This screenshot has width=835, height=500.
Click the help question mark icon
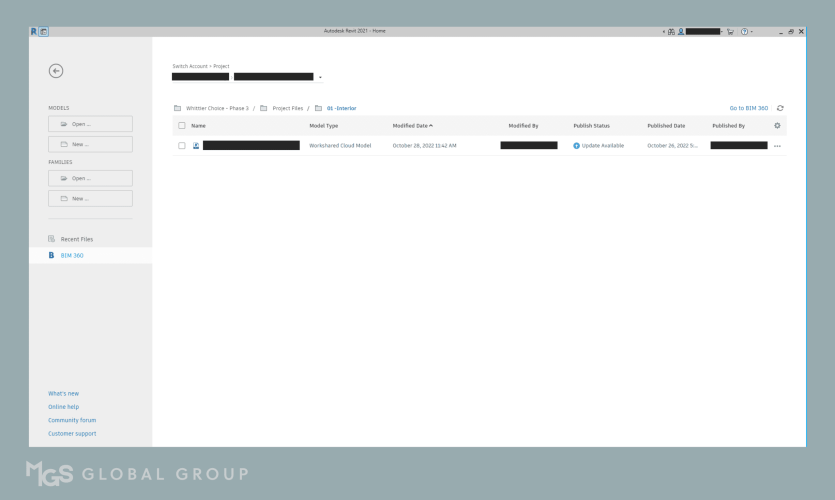click(745, 31)
